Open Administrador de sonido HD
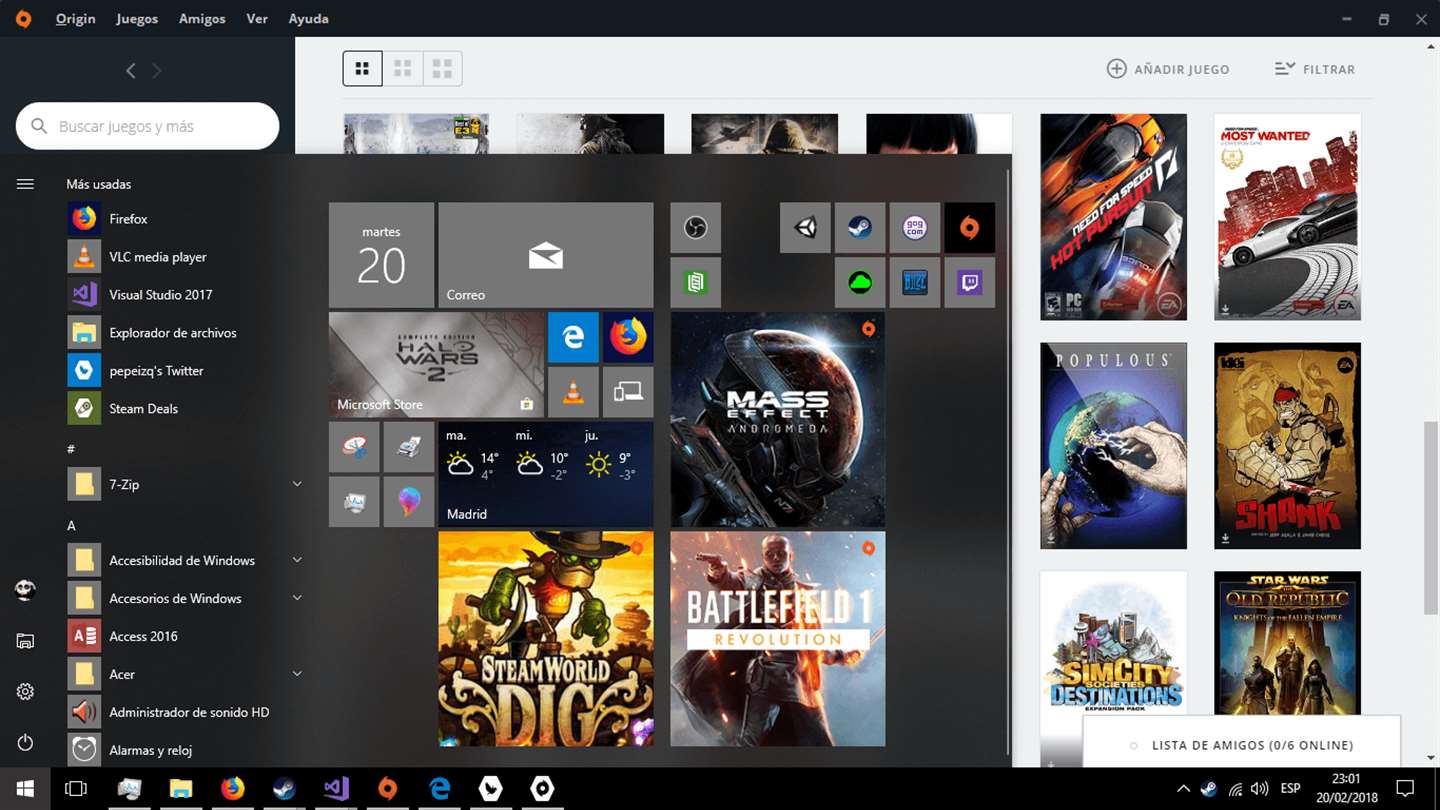 coord(185,713)
